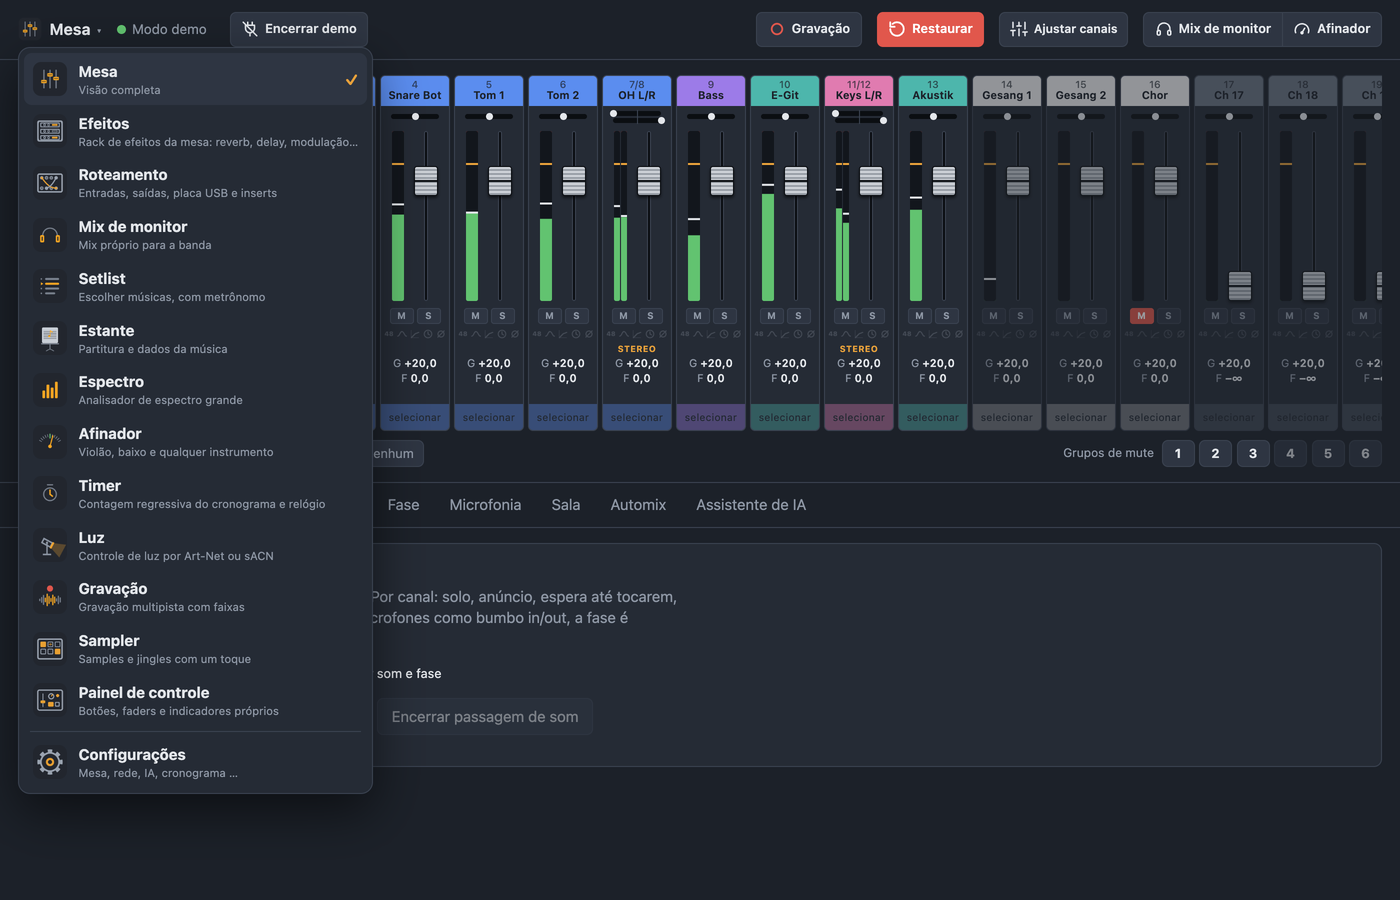Select Afinador entry in the dropdown menu
This screenshot has height=900, width=1400.
coord(195,442)
